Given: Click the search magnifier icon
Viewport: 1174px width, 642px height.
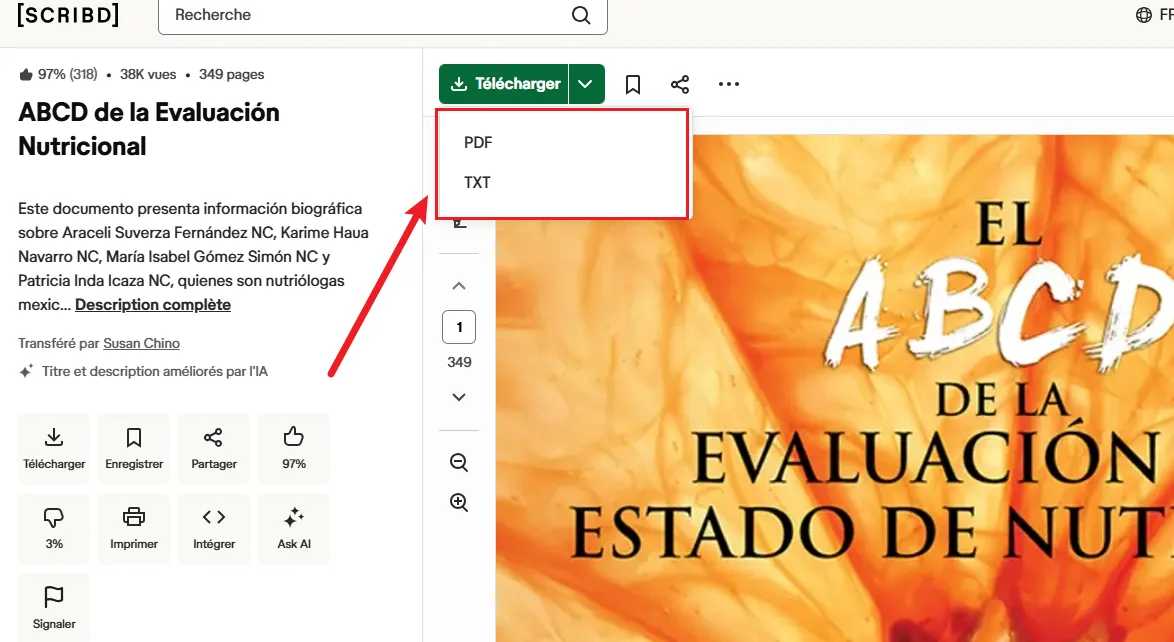Looking at the screenshot, I should tap(581, 15).
